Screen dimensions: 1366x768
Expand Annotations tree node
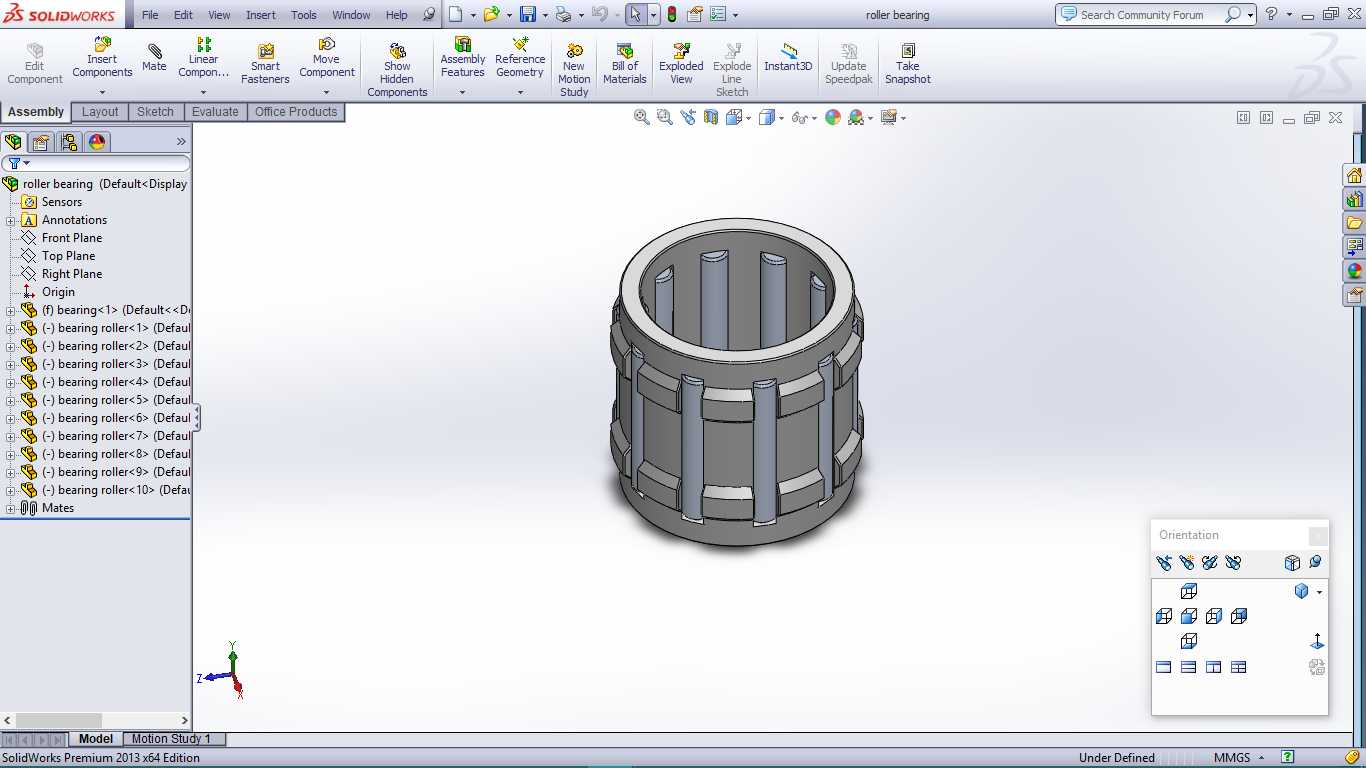11,220
